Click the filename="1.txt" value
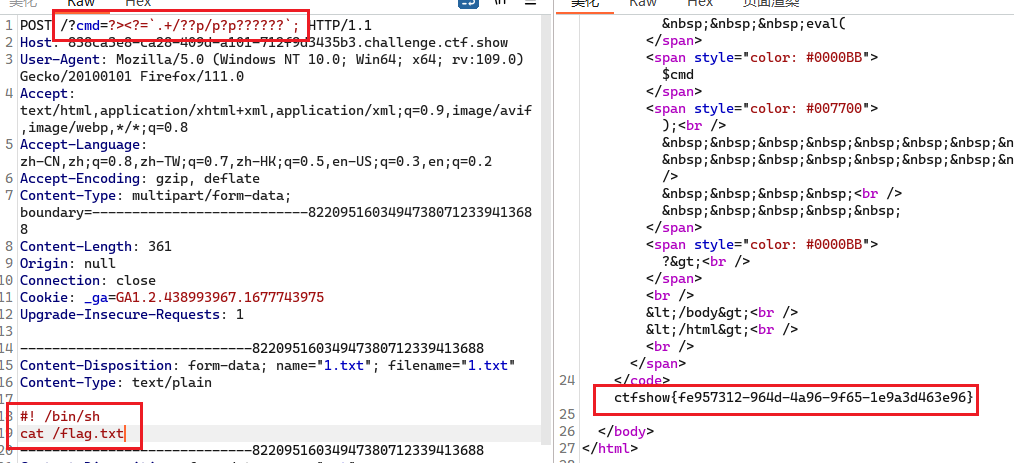Screen dimensions: 1014x463 451,365
